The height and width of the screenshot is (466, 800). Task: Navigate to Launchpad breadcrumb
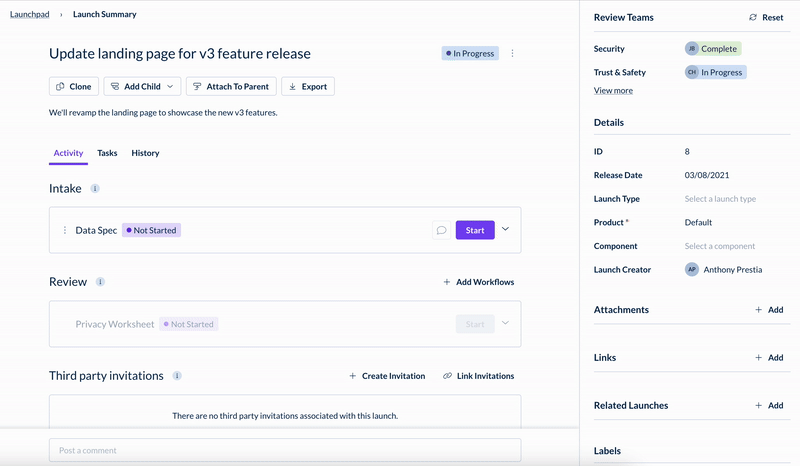pos(29,15)
